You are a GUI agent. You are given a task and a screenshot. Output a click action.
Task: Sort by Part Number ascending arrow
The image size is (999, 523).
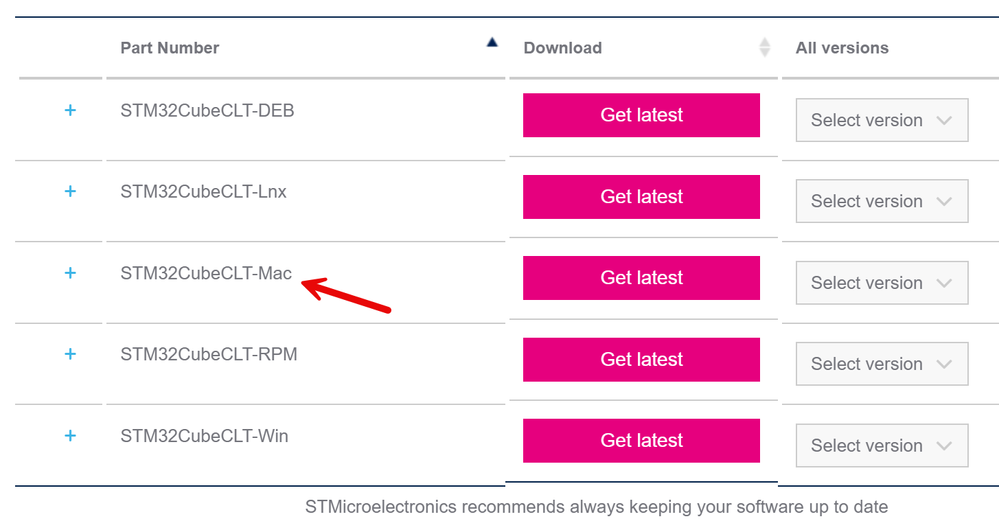492,42
